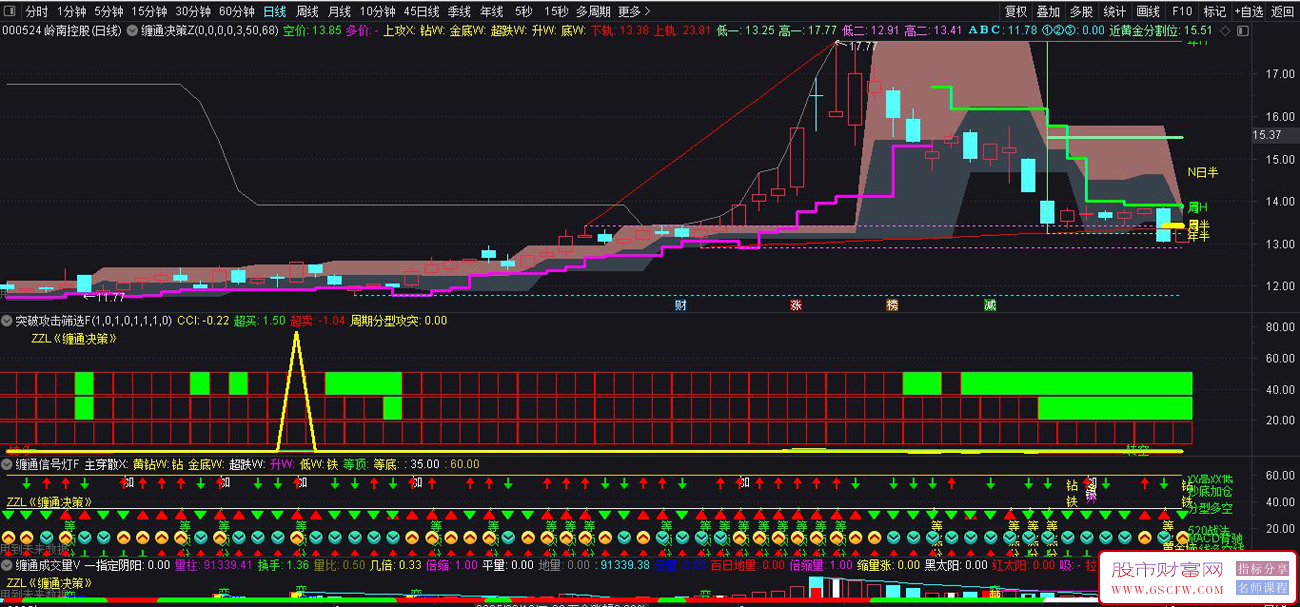Switch to the 分时 chart tab
The width and height of the screenshot is (1300, 607).
[36, 12]
